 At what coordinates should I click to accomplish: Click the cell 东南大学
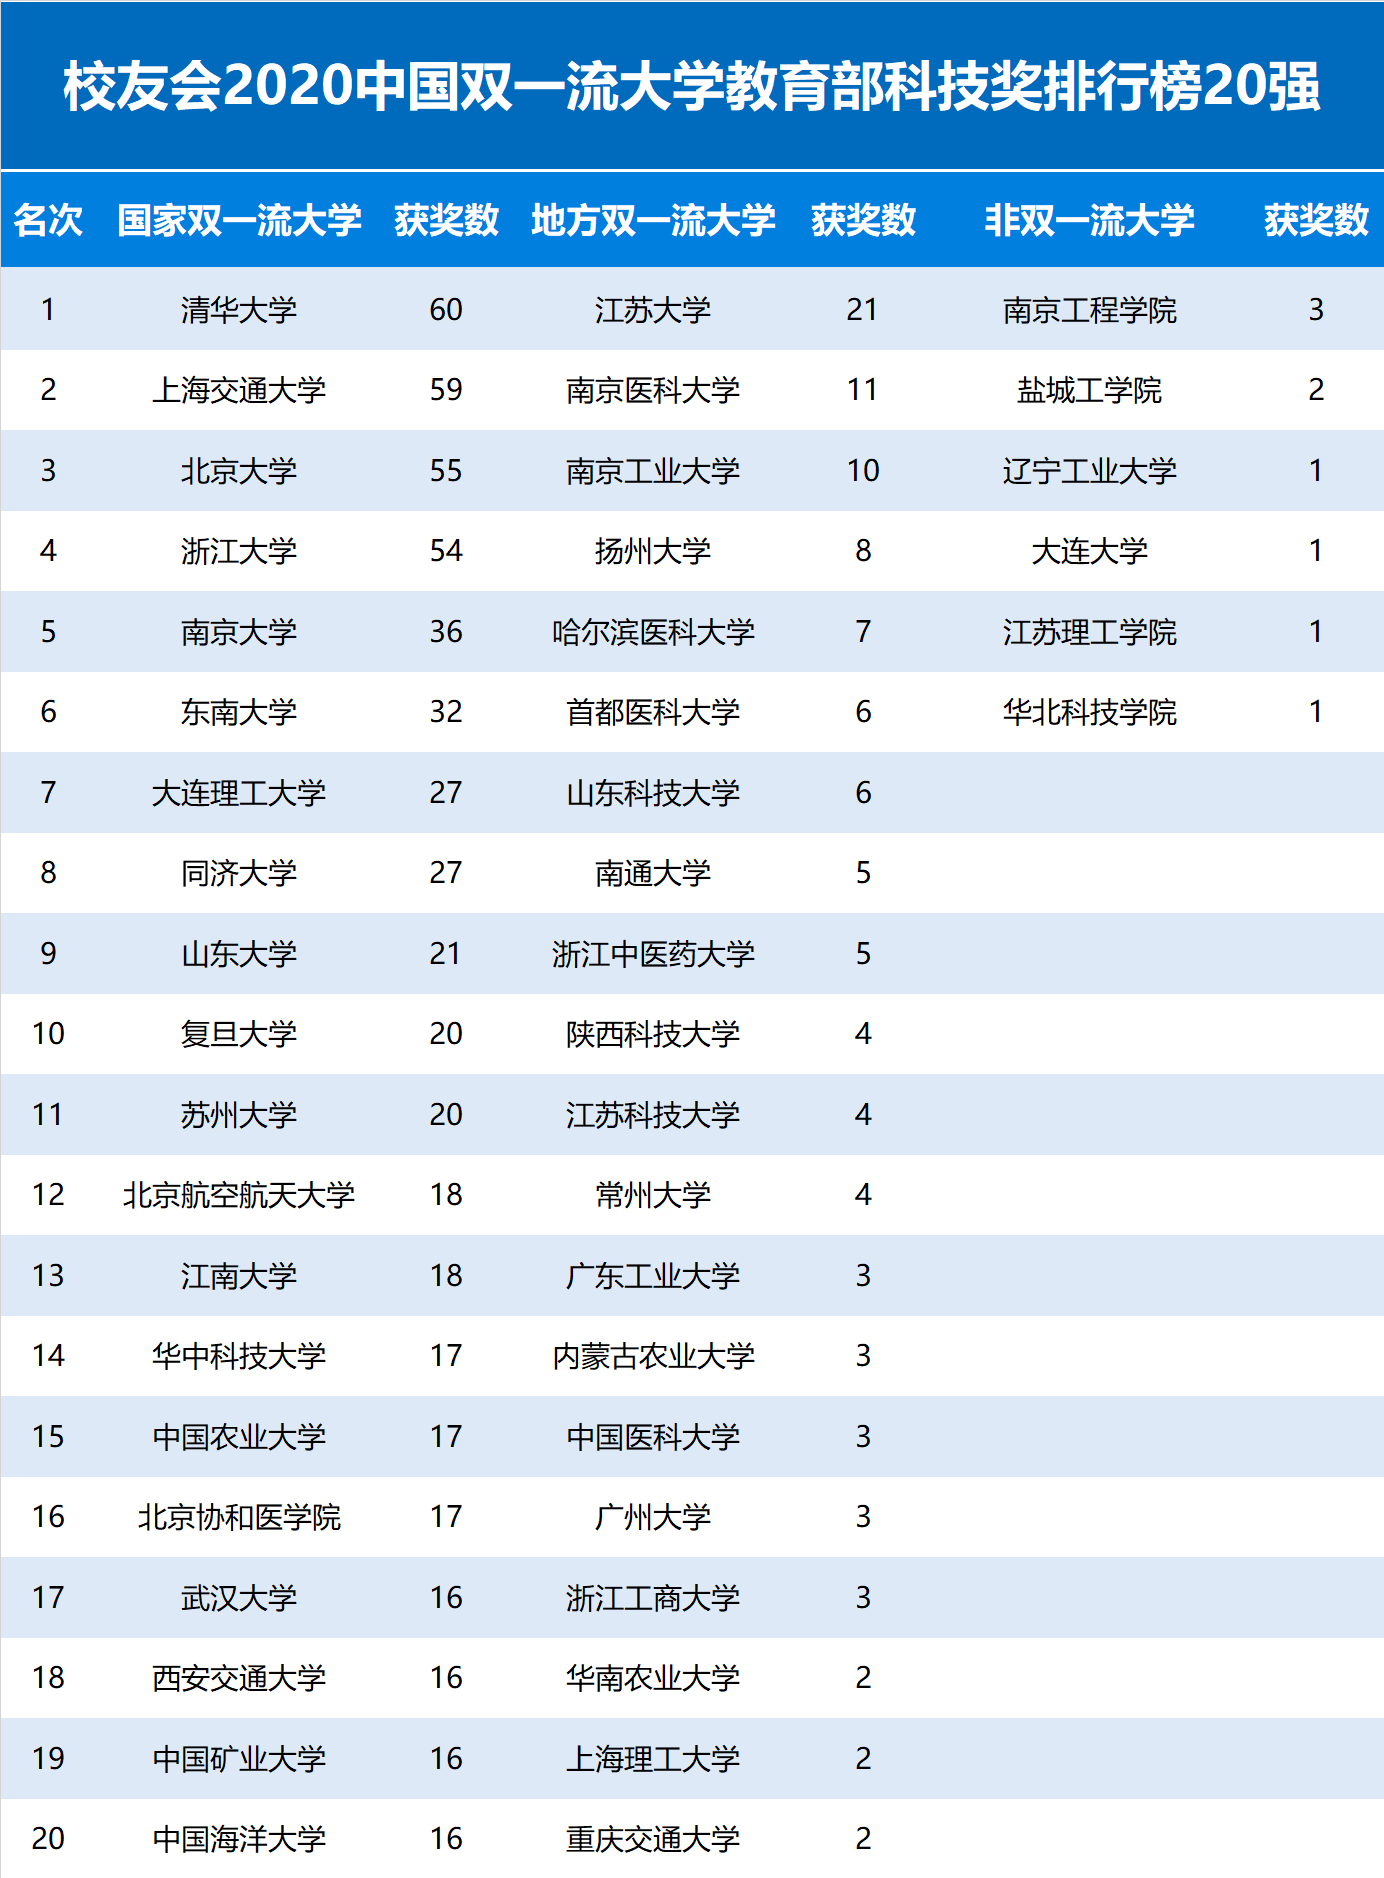pyautogui.click(x=239, y=712)
